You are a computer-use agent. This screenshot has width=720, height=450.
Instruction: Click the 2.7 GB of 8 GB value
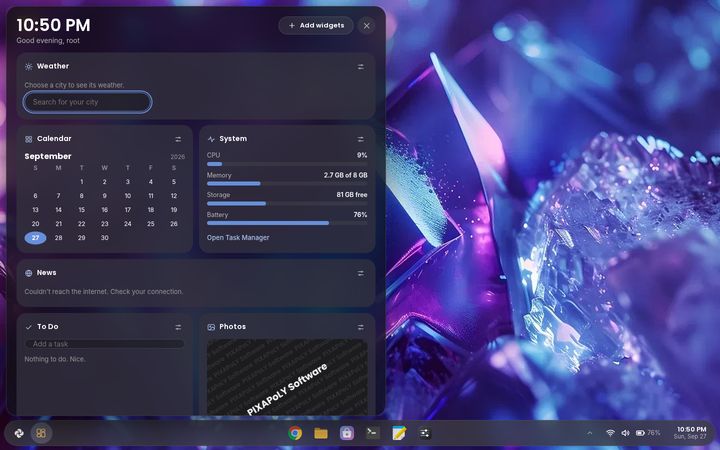point(345,175)
